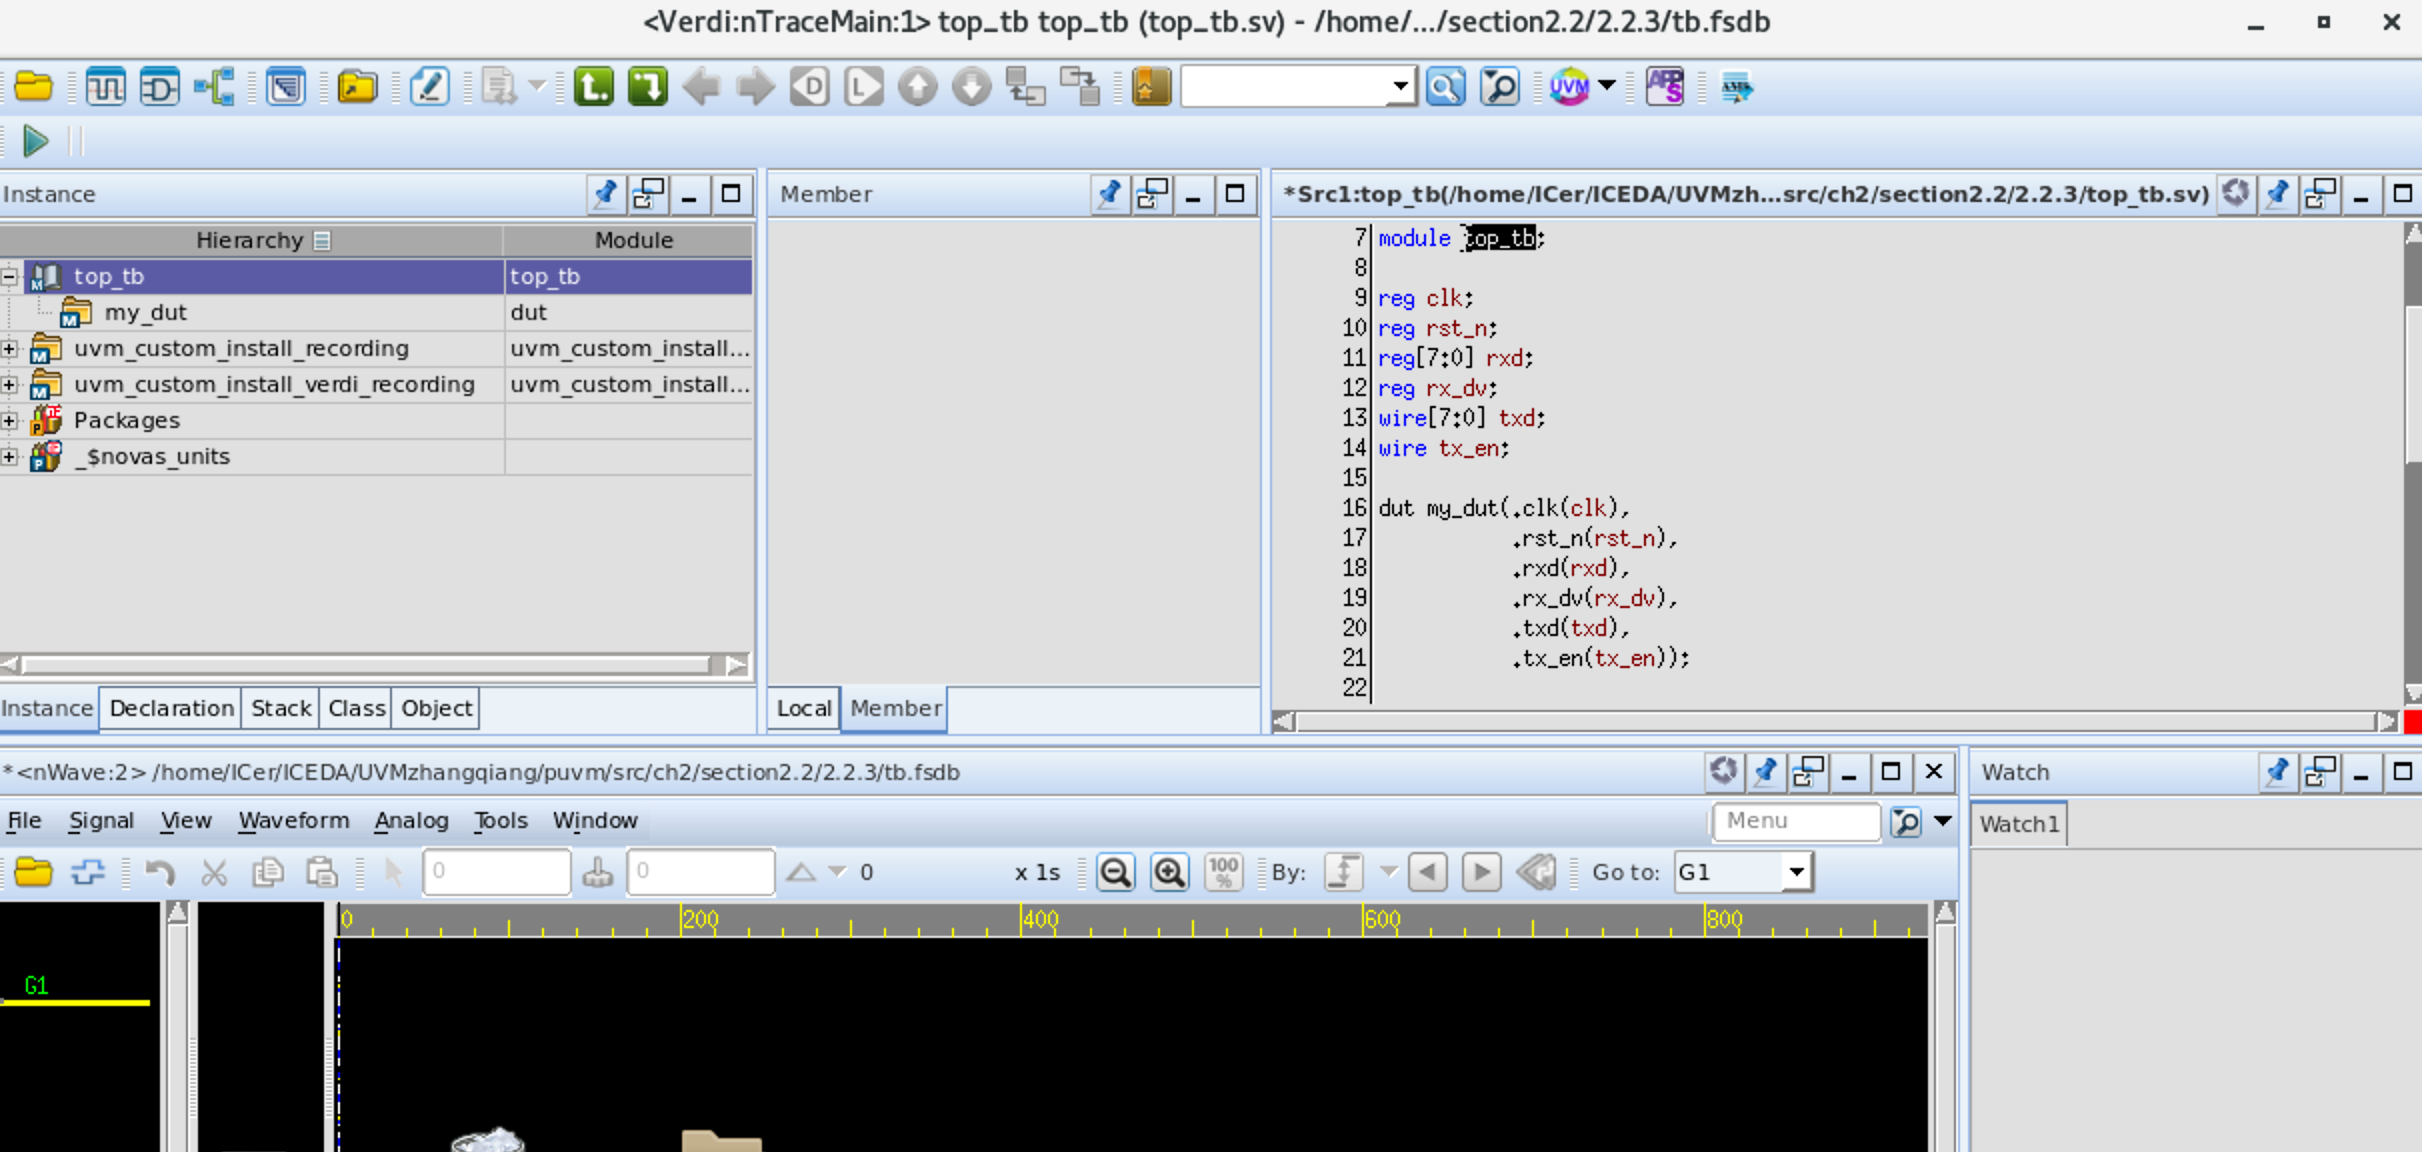Expand the uvm_custom_install_recording tree node
The height and width of the screenshot is (1152, 2422).
click(x=9, y=349)
